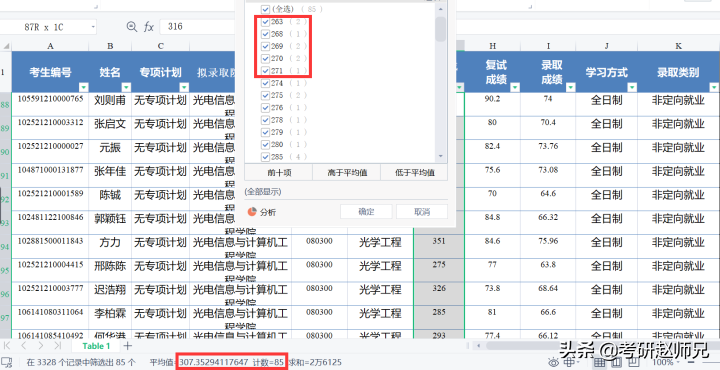Open the filter dropdown for 复试成绩
This screenshot has height=370, width=720.
pos(515,87)
